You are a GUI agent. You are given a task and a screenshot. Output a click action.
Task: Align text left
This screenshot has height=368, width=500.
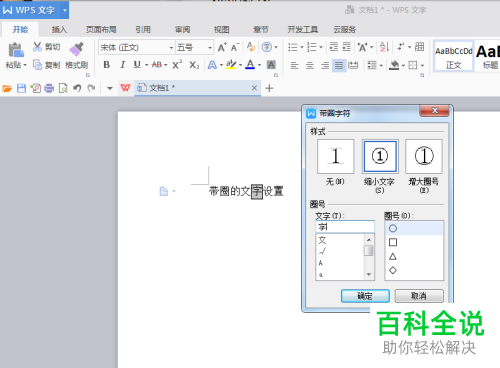pos(294,65)
